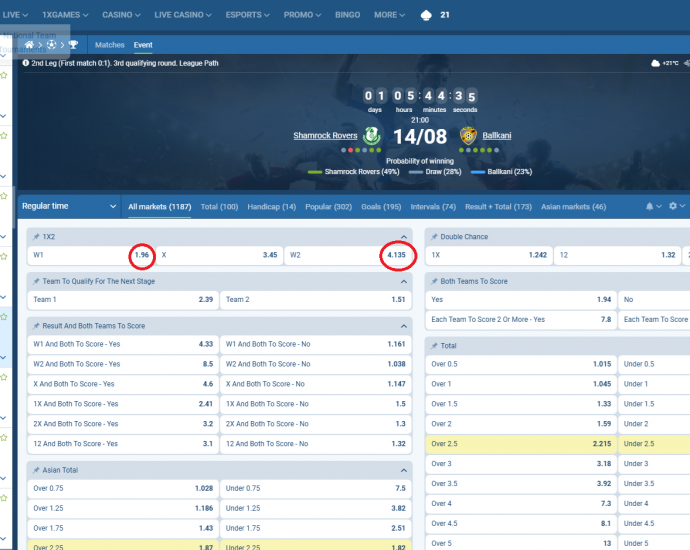Select Under 1.75 Asian Total at 2.51
Image resolution: width=690 pixels, height=550 pixels.
[x=316, y=528]
